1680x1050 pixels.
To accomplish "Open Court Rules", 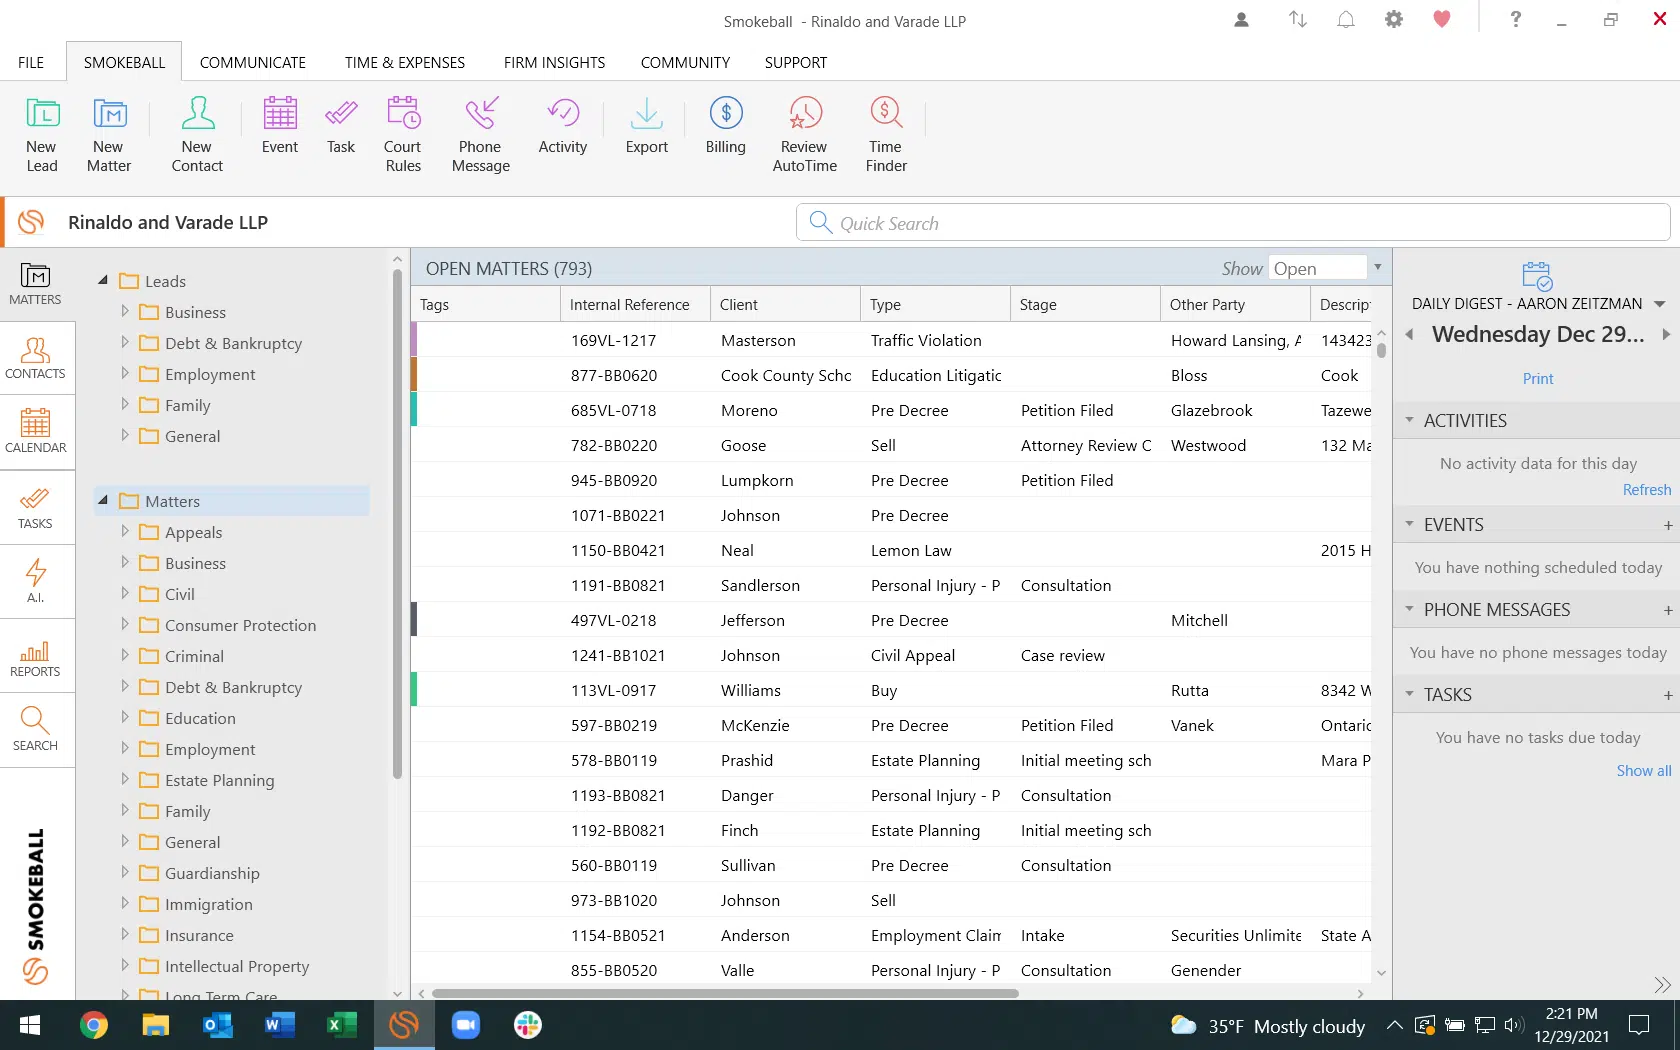I will (402, 133).
